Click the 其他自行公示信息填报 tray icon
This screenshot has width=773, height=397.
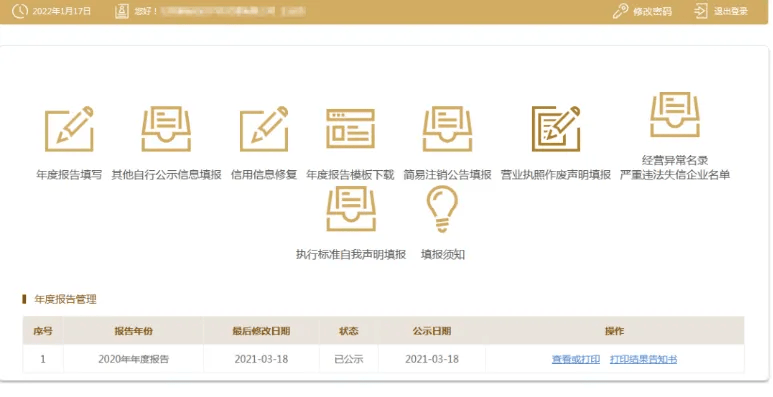pos(166,129)
